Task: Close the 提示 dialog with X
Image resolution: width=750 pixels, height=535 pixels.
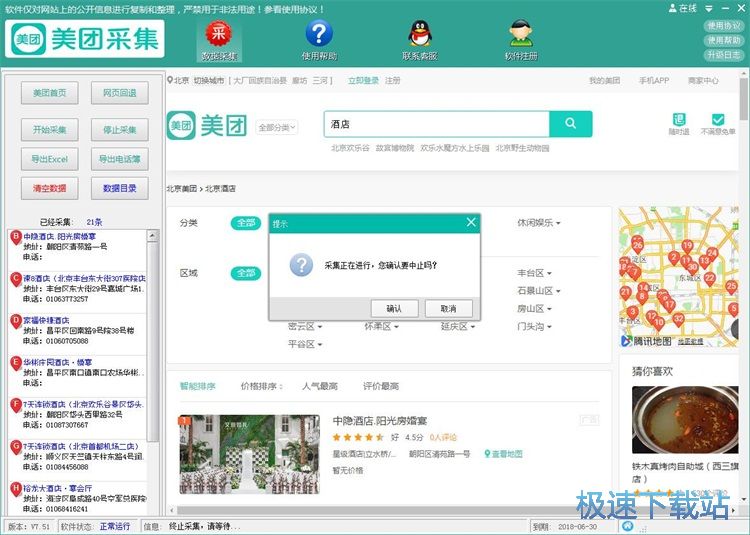Action: pos(471,223)
